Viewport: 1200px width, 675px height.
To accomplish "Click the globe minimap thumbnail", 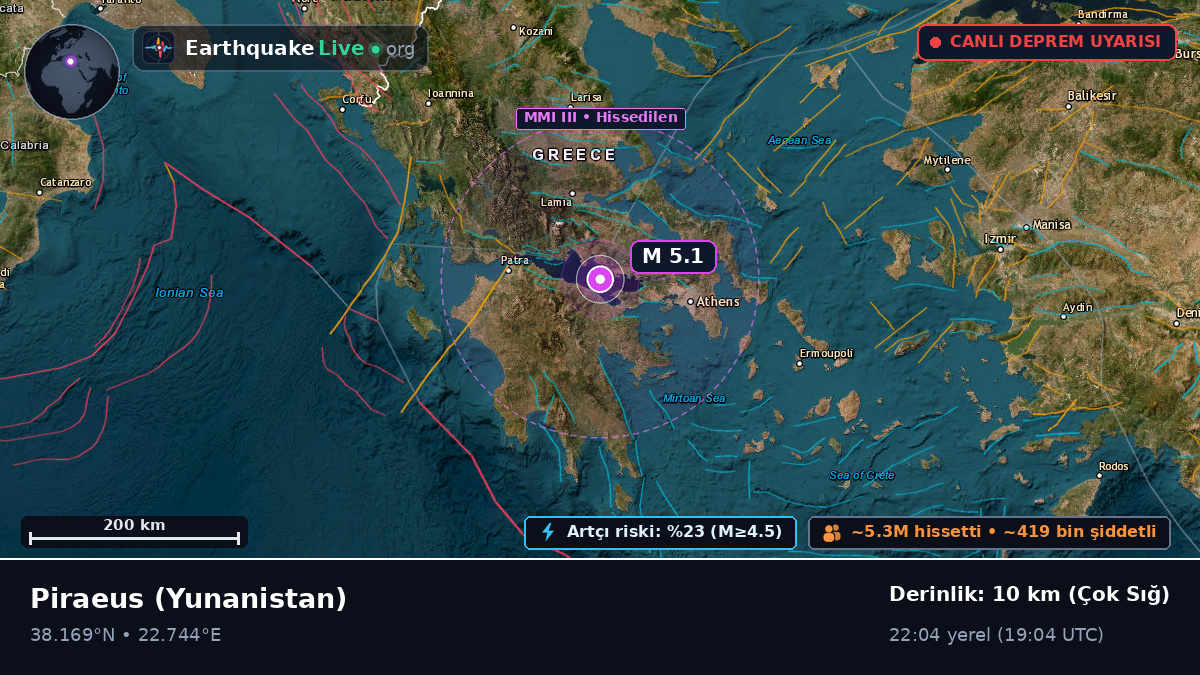I will 72,72.
